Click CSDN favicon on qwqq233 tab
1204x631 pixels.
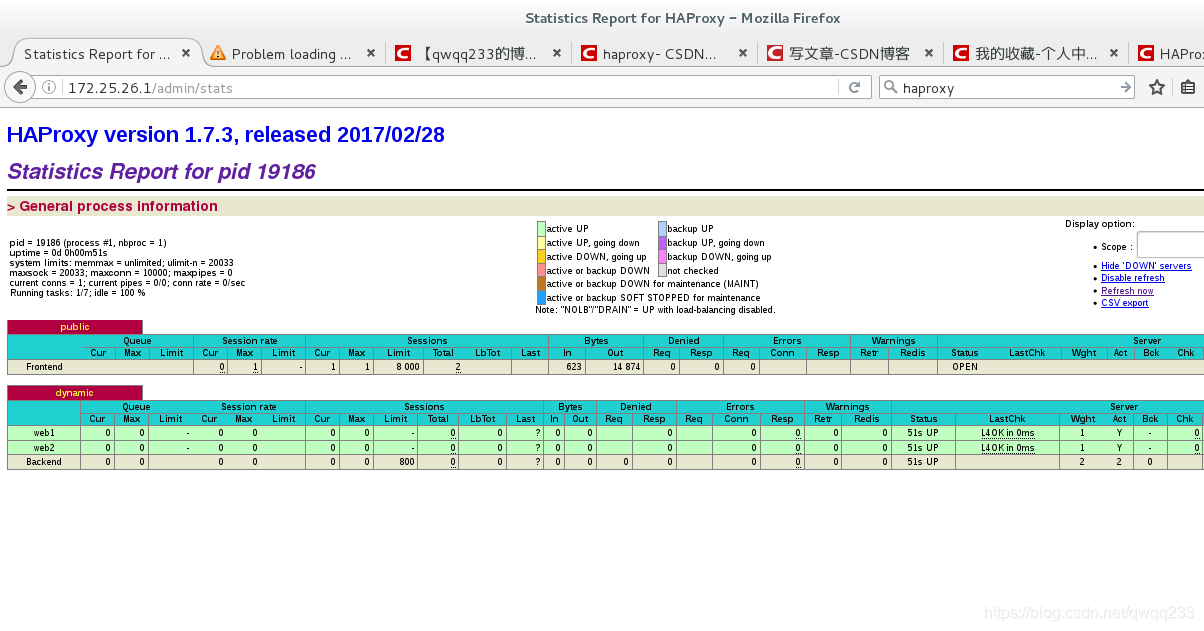pyautogui.click(x=403, y=54)
